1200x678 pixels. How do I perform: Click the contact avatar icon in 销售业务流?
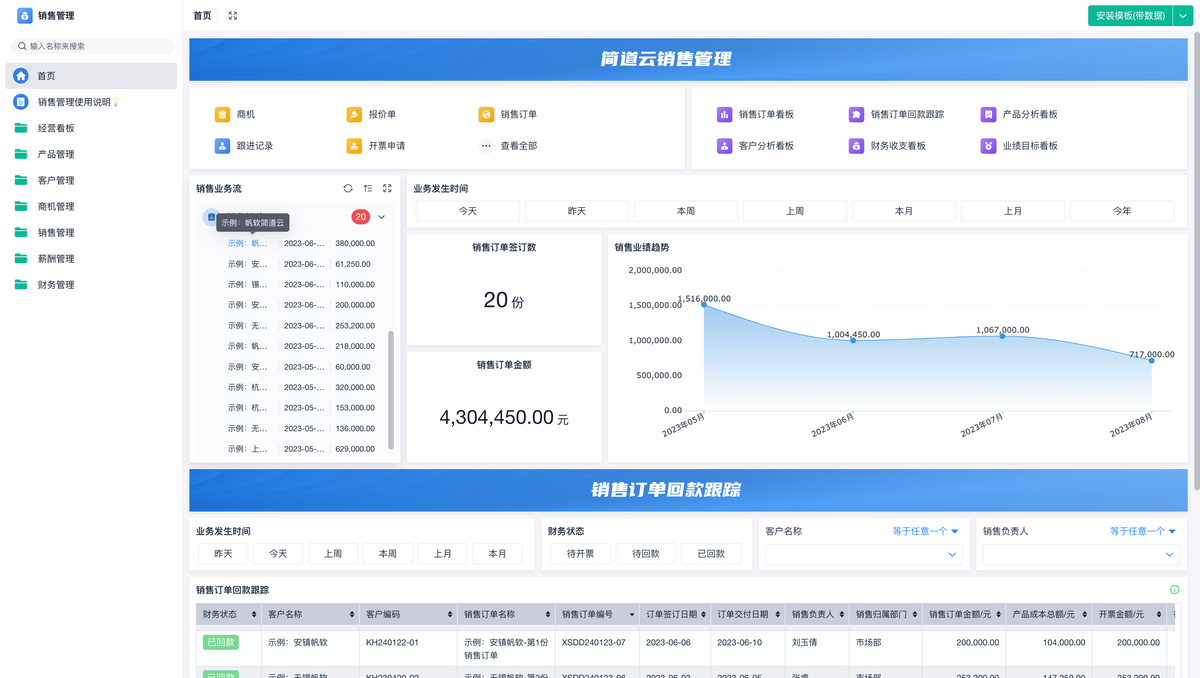click(210, 216)
